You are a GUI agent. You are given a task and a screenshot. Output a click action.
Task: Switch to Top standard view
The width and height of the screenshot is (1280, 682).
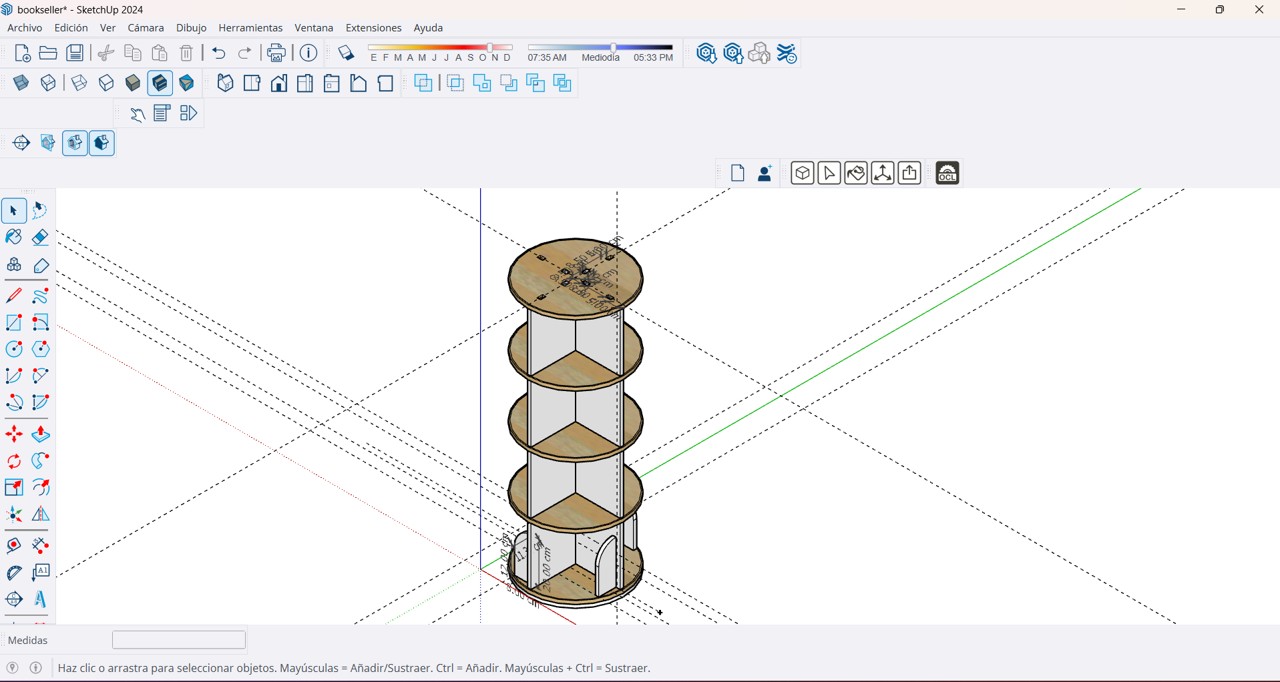(x=252, y=83)
